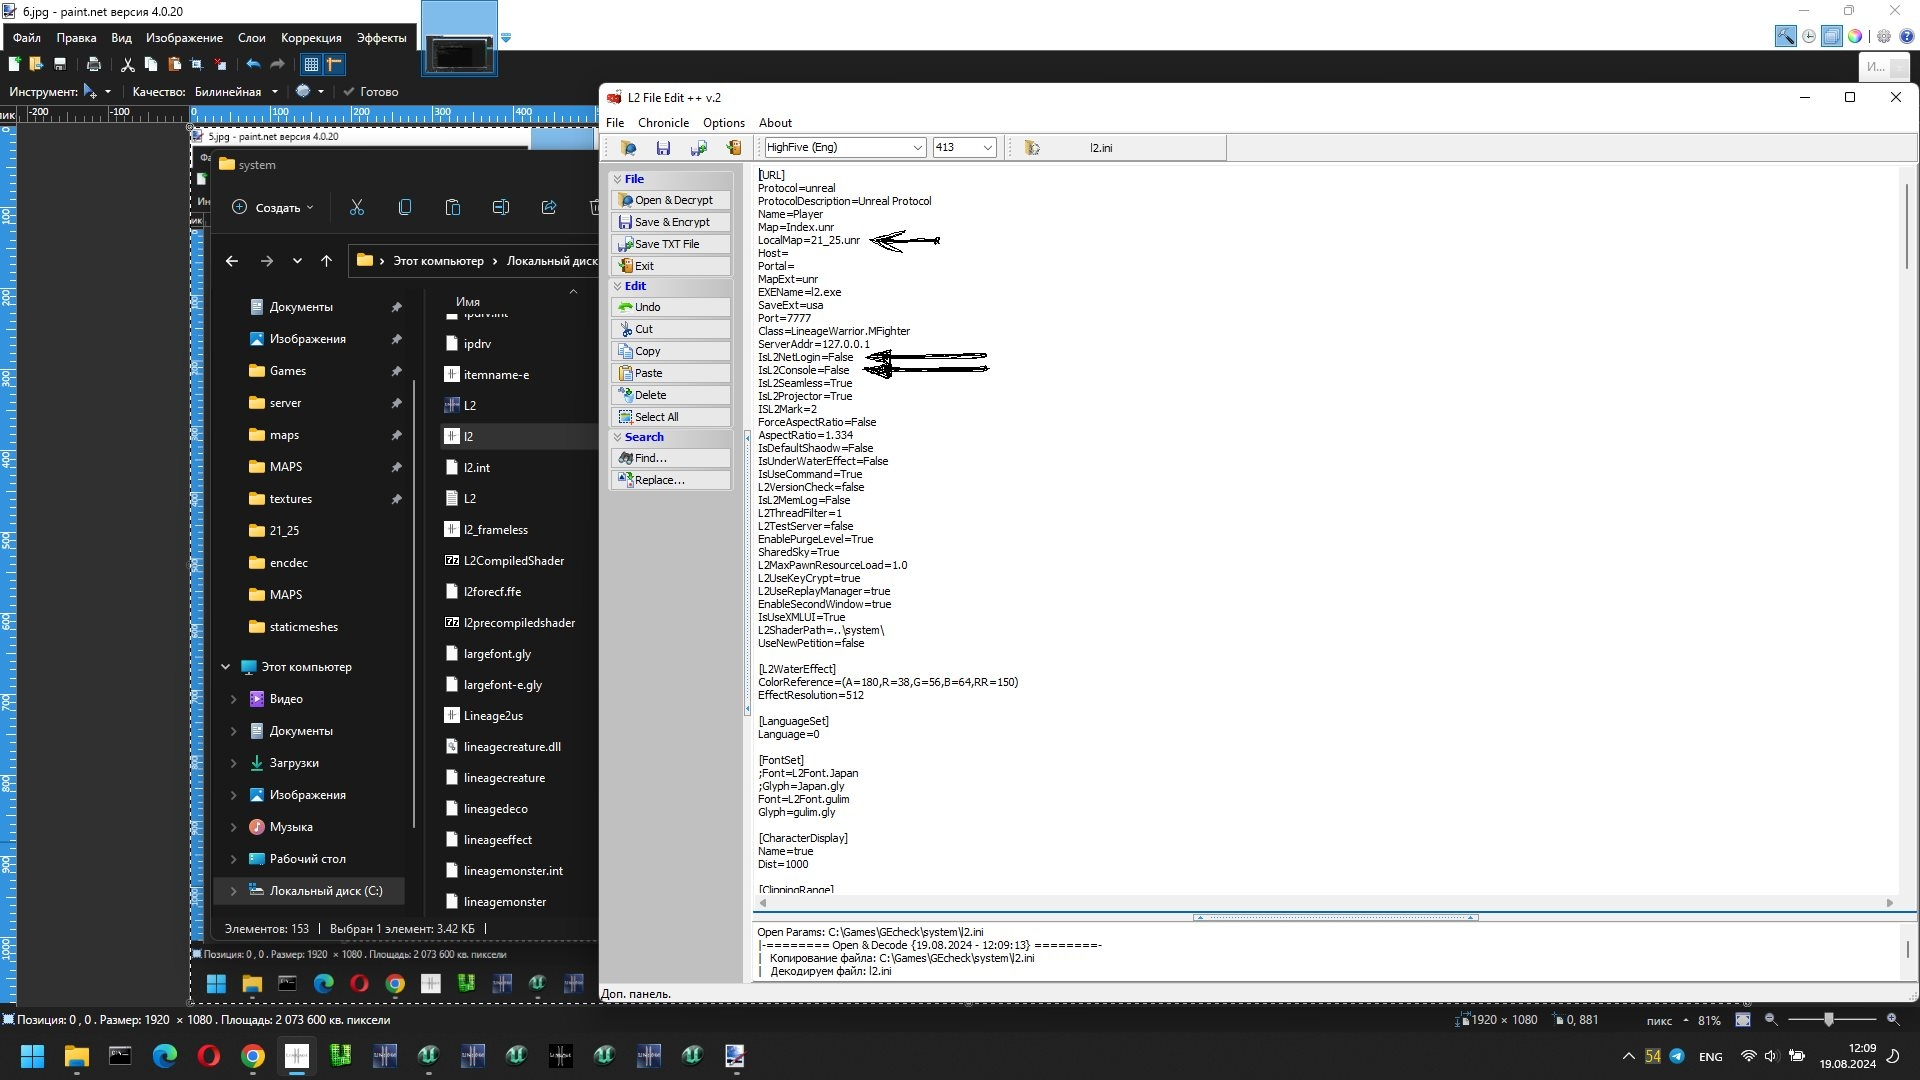Select the HighFive (Eng) dropdown
This screenshot has width=1920, height=1080.
(840, 146)
